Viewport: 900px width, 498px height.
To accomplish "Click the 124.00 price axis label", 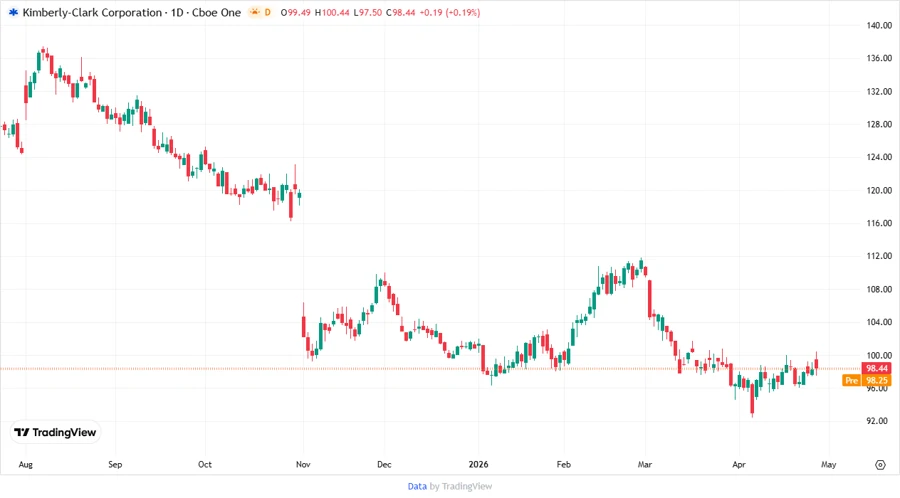I will [879, 157].
